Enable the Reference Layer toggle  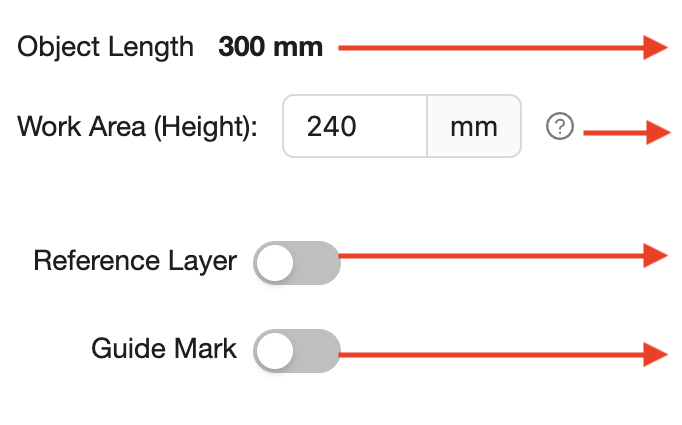pyautogui.click(x=297, y=263)
